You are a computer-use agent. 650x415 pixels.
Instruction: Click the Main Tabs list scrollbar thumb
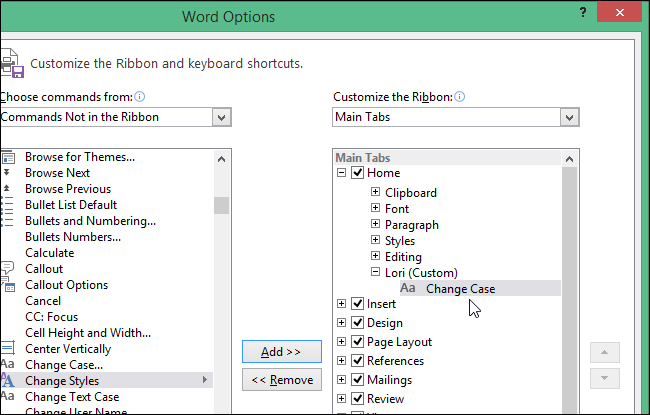569,290
